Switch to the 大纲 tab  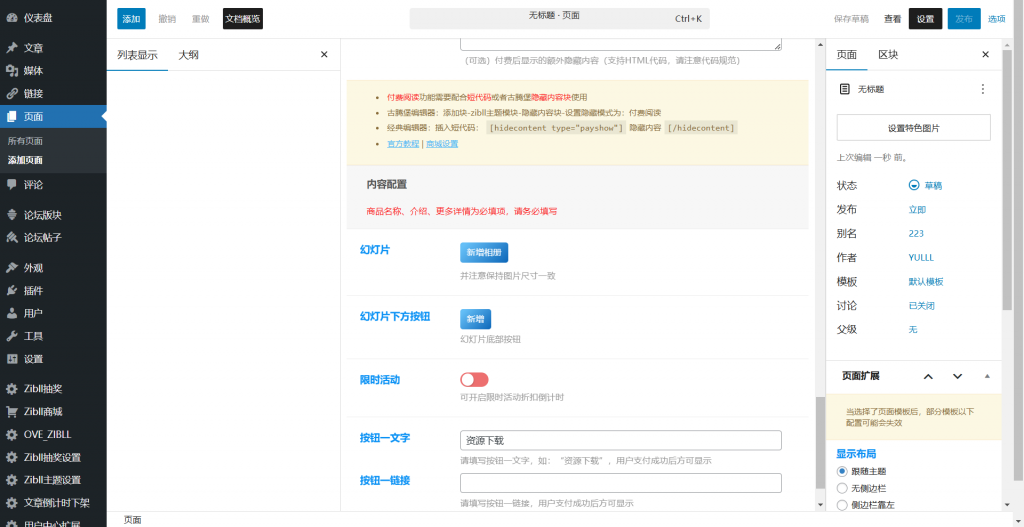pyautogui.click(x=189, y=55)
